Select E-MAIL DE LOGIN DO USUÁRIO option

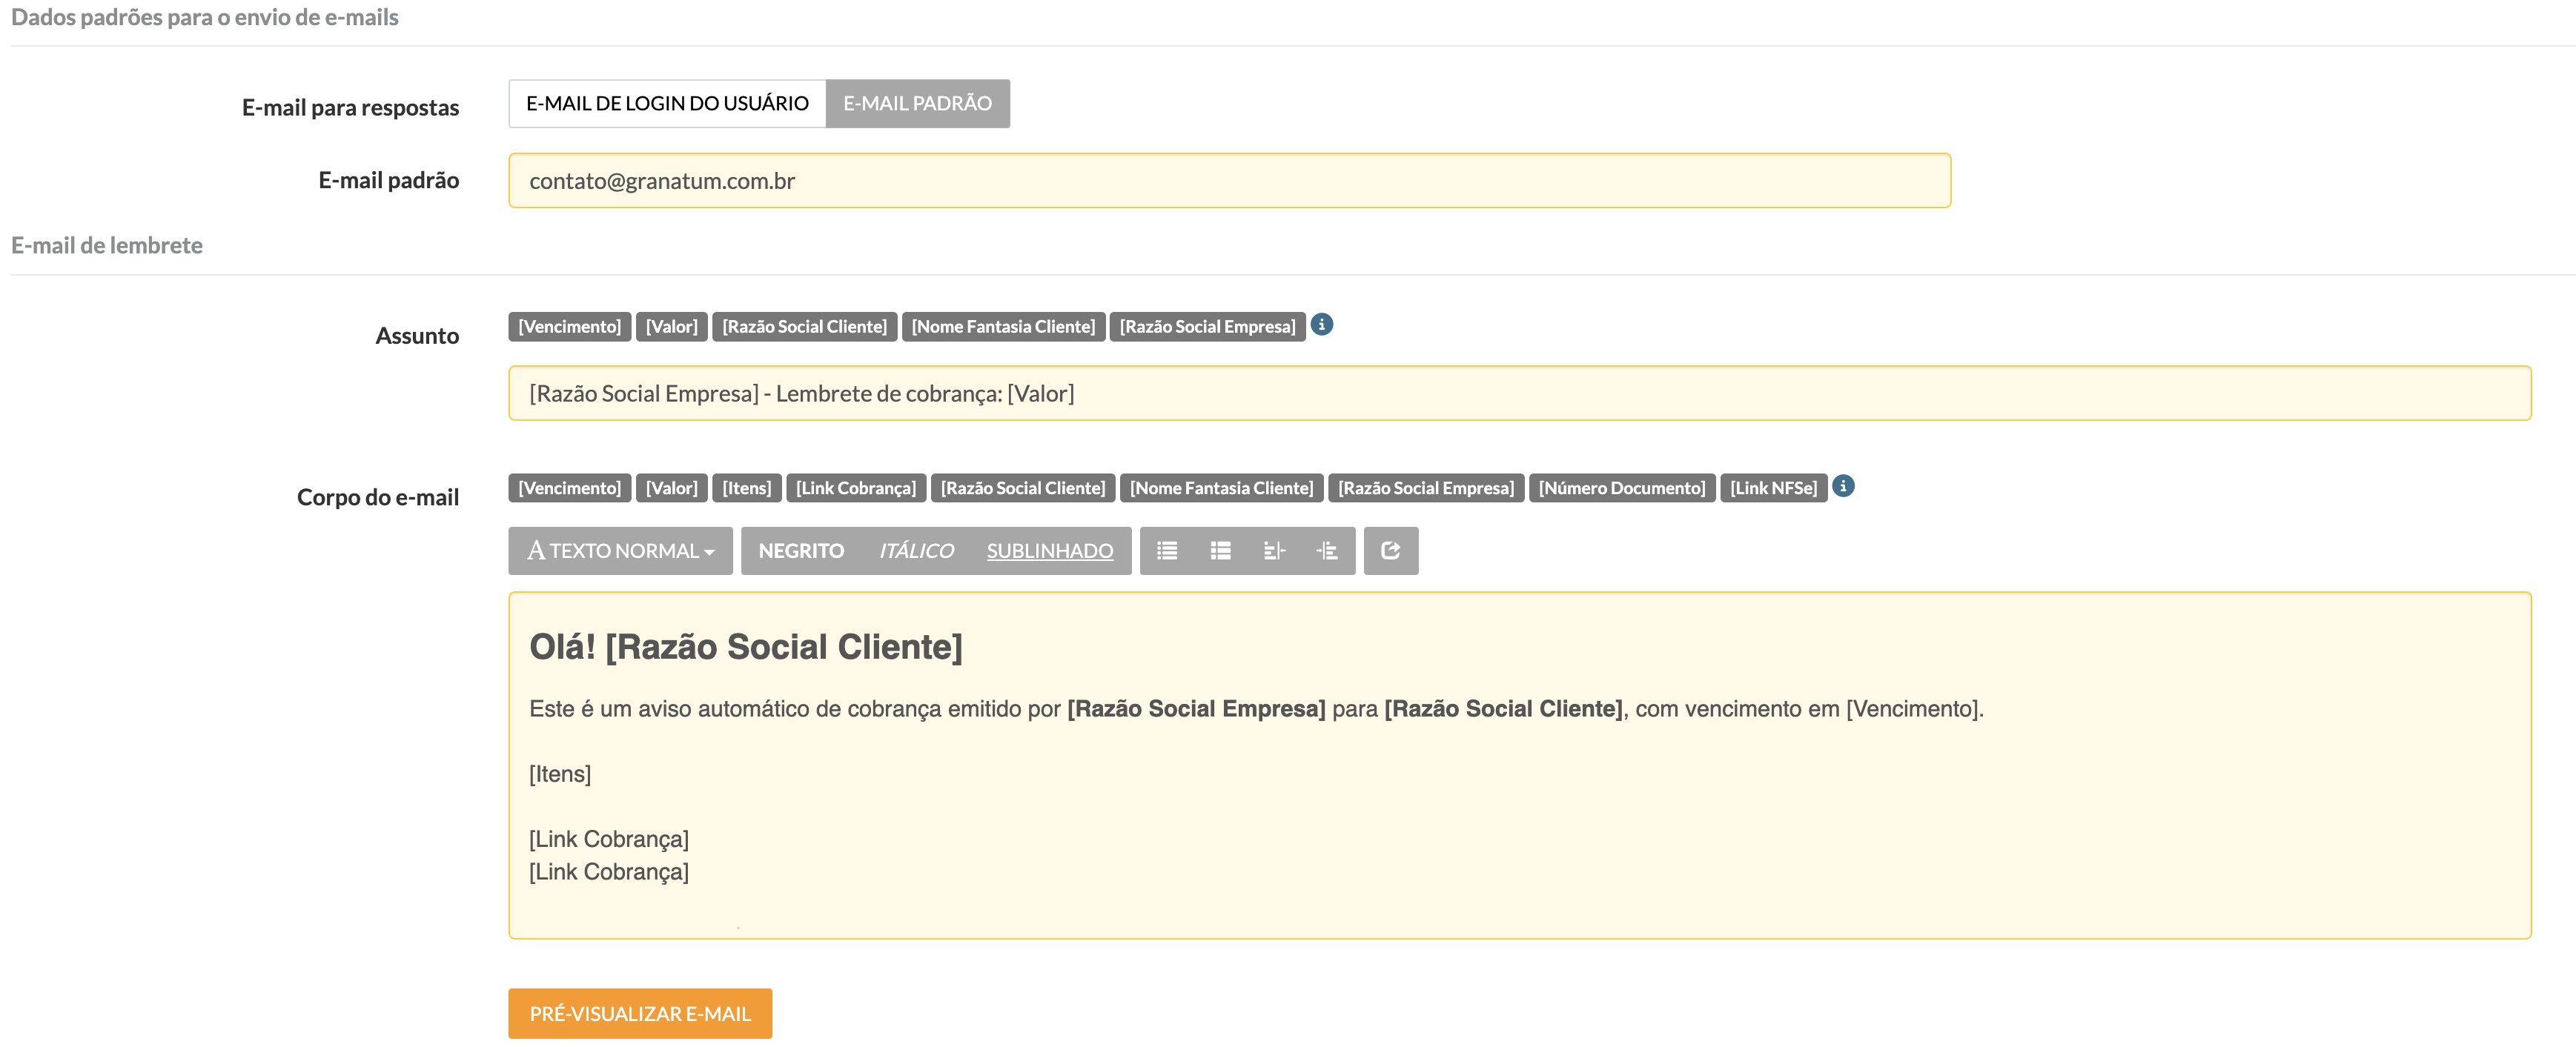pyautogui.click(x=667, y=104)
